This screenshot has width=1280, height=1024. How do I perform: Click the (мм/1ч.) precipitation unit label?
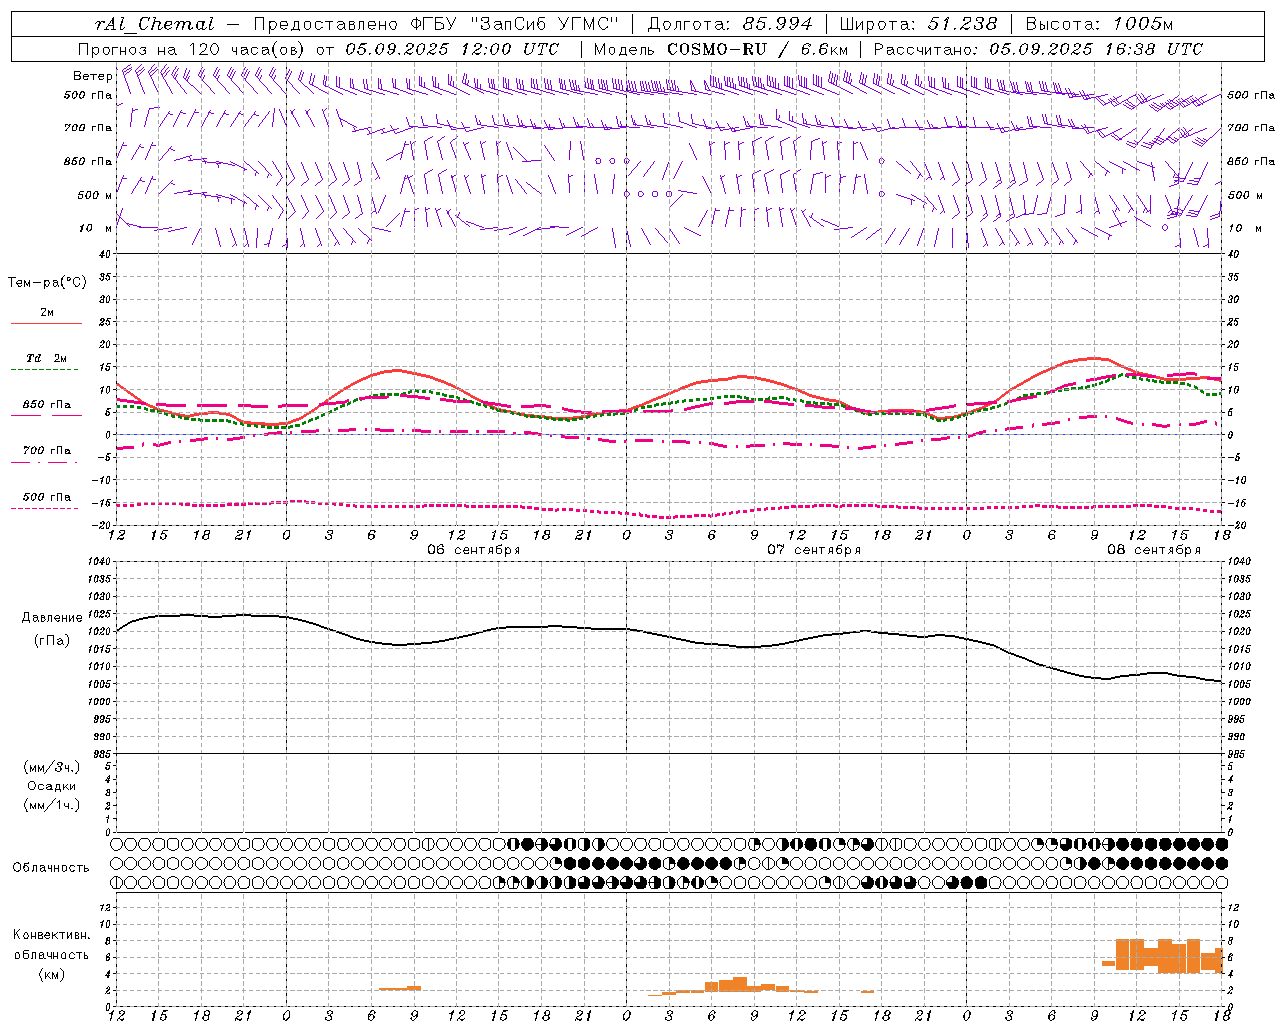click(x=52, y=805)
